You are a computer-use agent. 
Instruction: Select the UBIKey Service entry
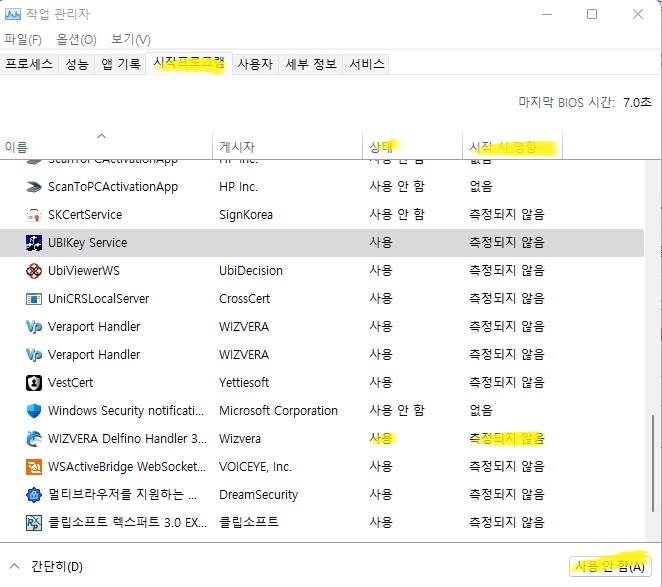pos(87,243)
